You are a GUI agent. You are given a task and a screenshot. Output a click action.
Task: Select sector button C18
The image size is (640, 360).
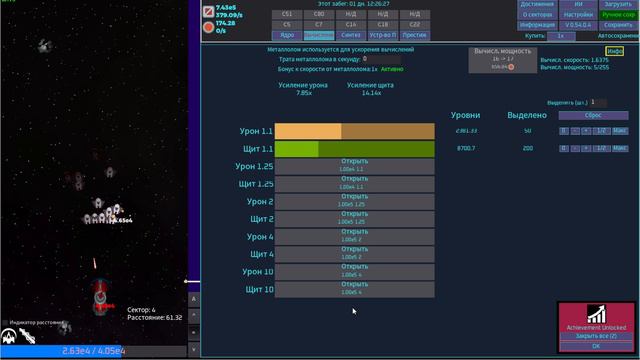tap(382, 24)
